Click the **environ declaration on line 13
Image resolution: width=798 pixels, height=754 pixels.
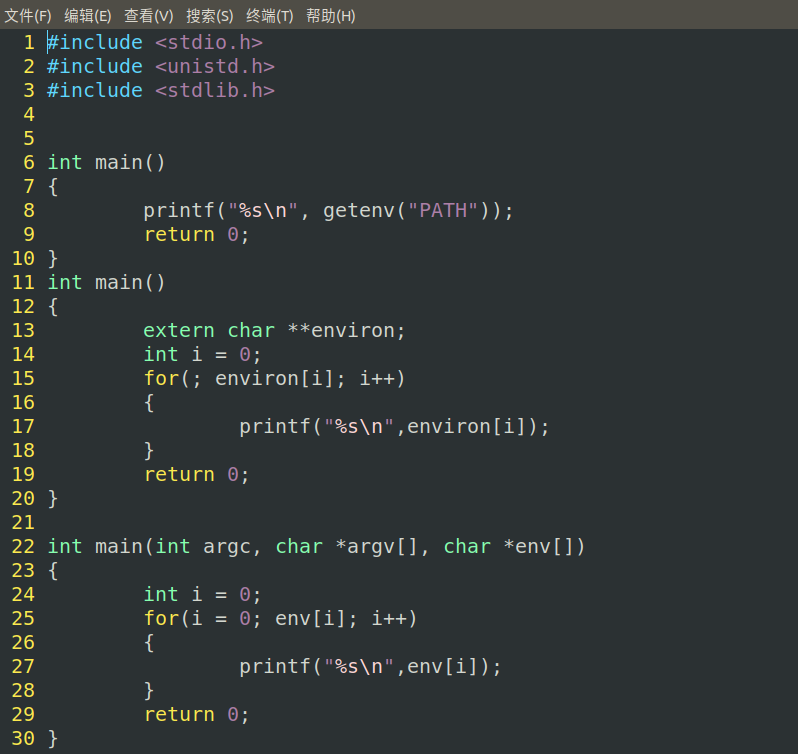point(346,330)
